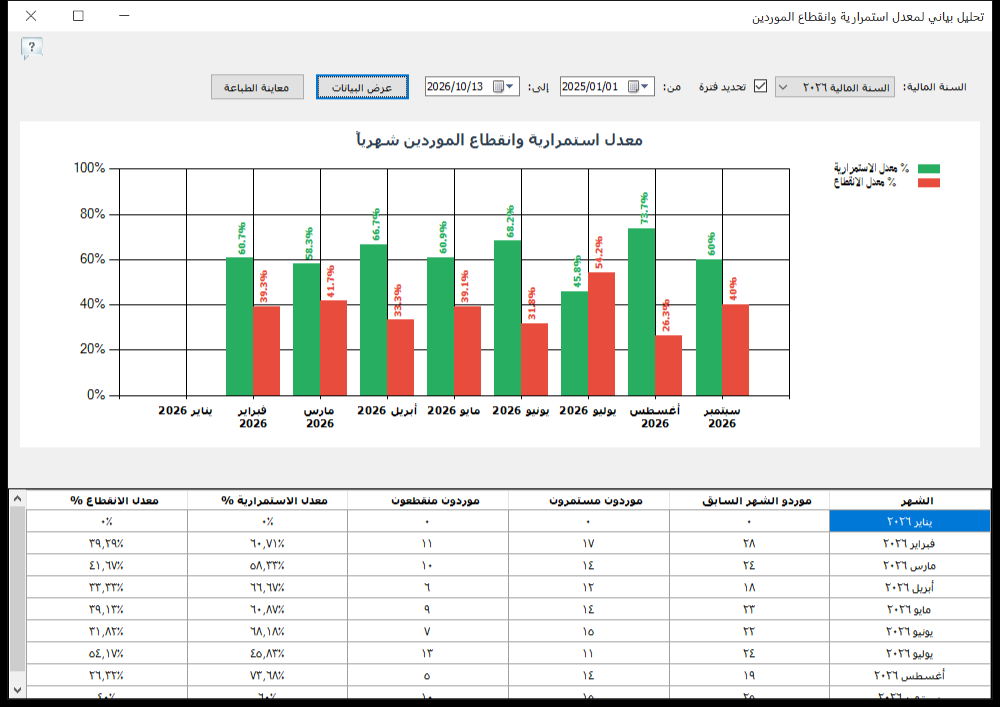Select the أغسطس ٢٠٢٦ month cell
Image resolution: width=1000 pixels, height=707 pixels.
coord(909,675)
